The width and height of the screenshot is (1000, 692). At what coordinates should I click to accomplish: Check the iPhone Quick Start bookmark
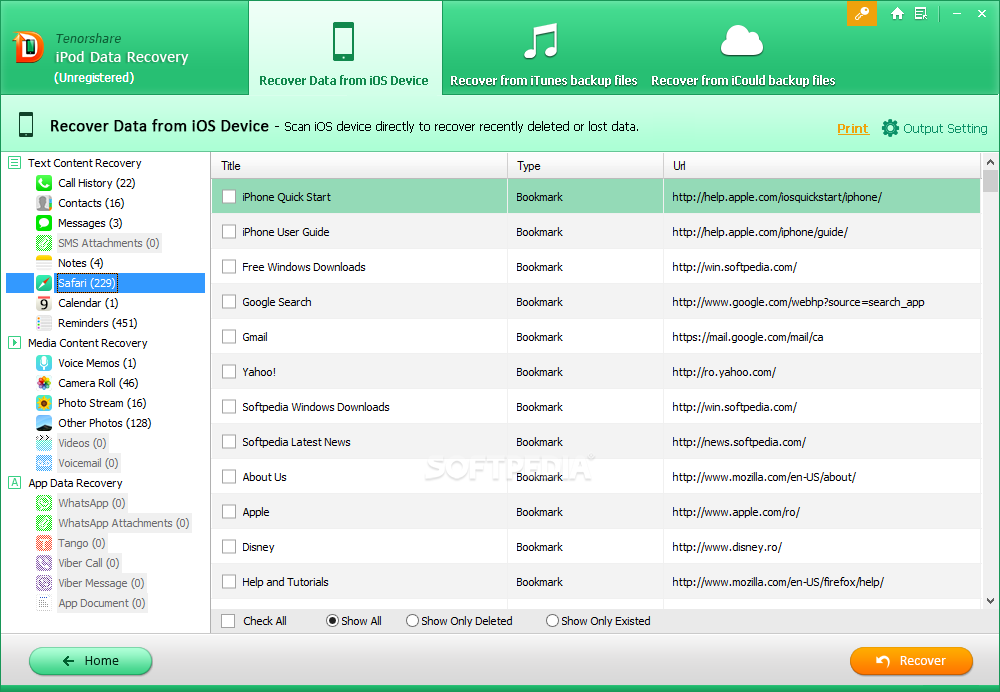tap(229, 197)
